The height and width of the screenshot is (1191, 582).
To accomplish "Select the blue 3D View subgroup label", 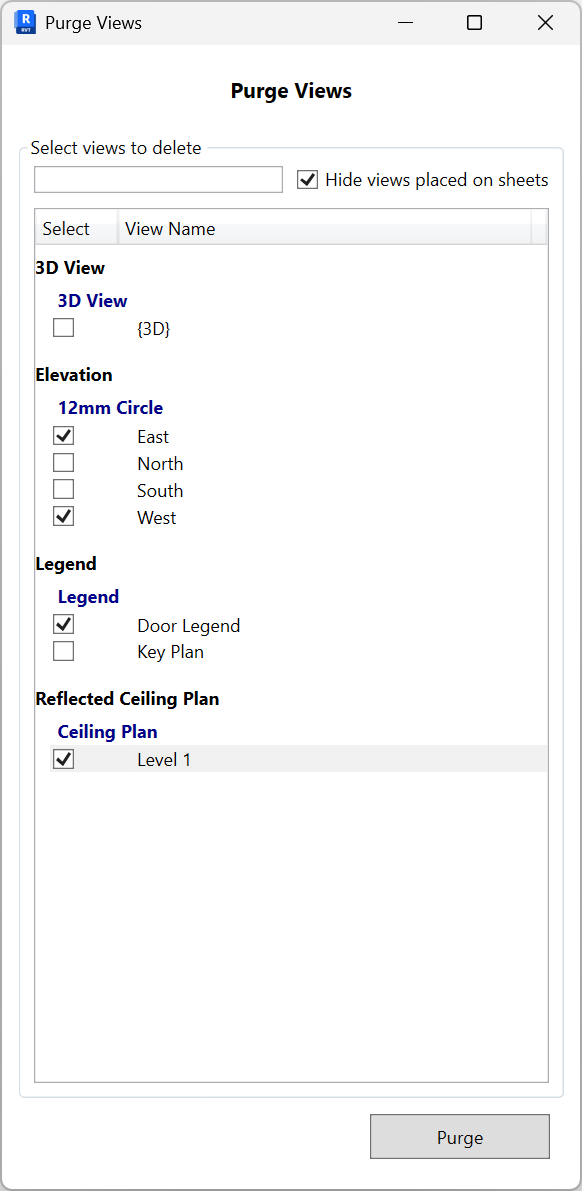I will [x=92, y=300].
